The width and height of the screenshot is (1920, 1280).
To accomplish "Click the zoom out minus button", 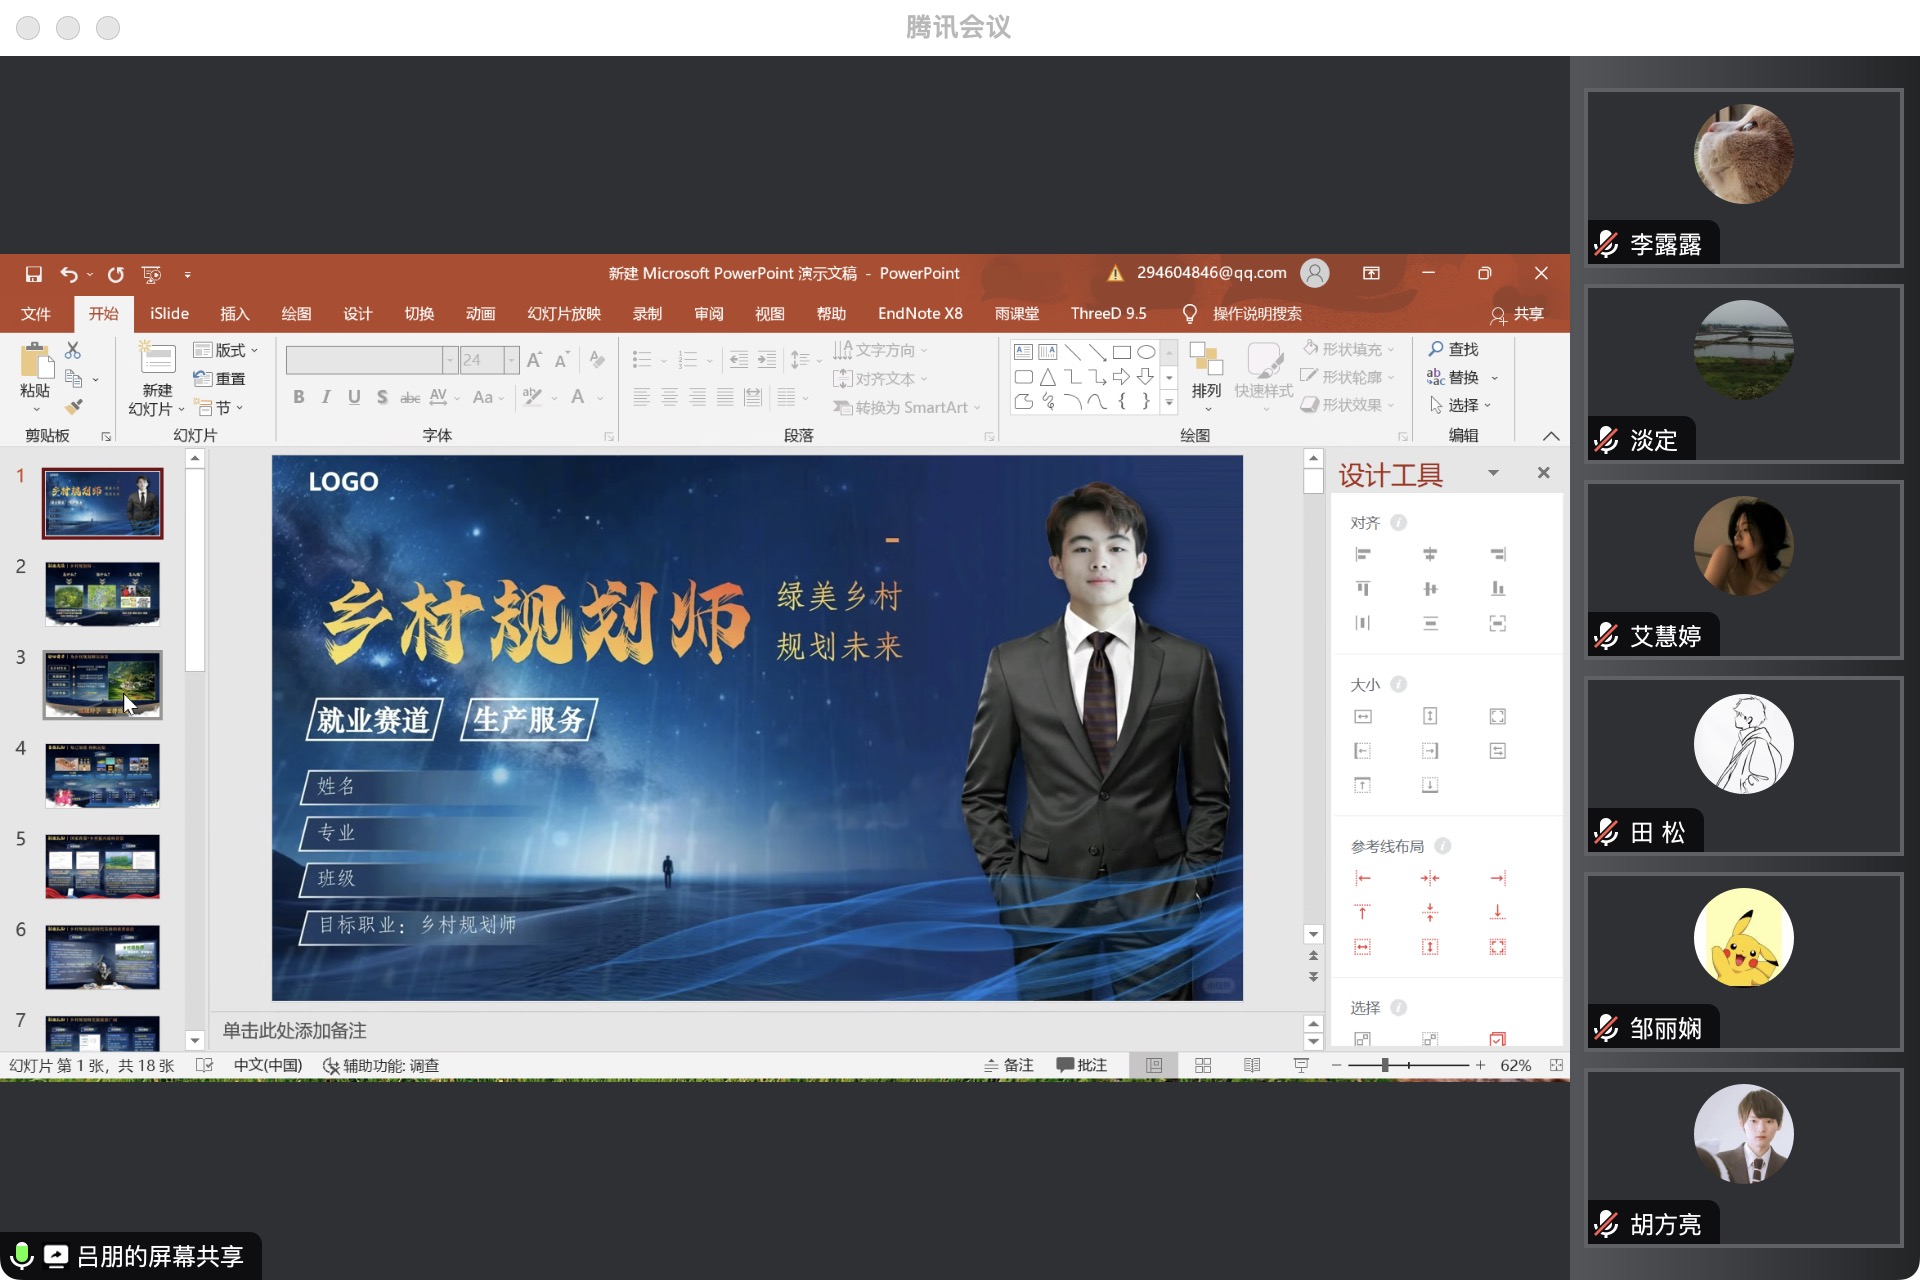I will tap(1336, 1065).
